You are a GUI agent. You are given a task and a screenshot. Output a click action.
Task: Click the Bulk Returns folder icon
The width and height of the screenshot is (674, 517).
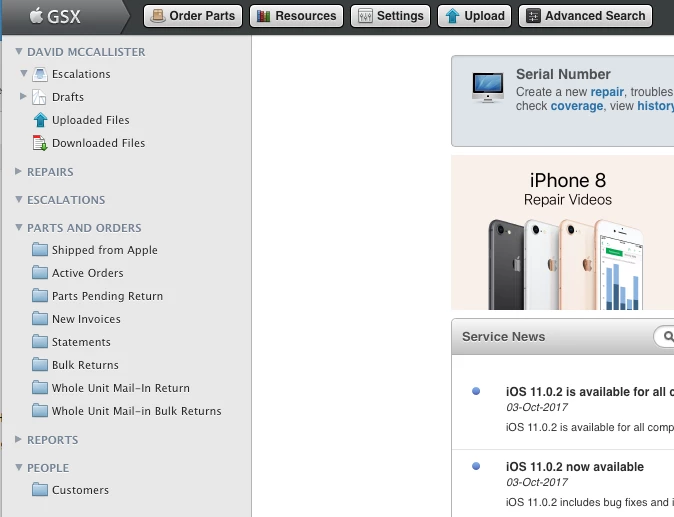coord(40,364)
